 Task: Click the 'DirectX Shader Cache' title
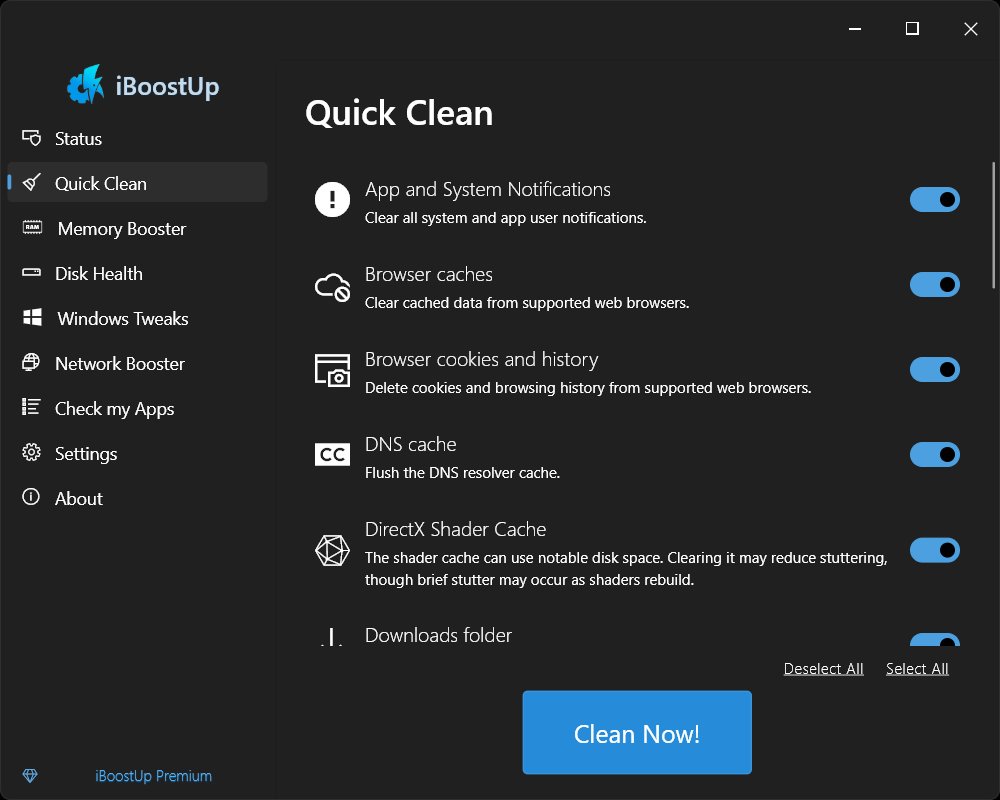[455, 529]
